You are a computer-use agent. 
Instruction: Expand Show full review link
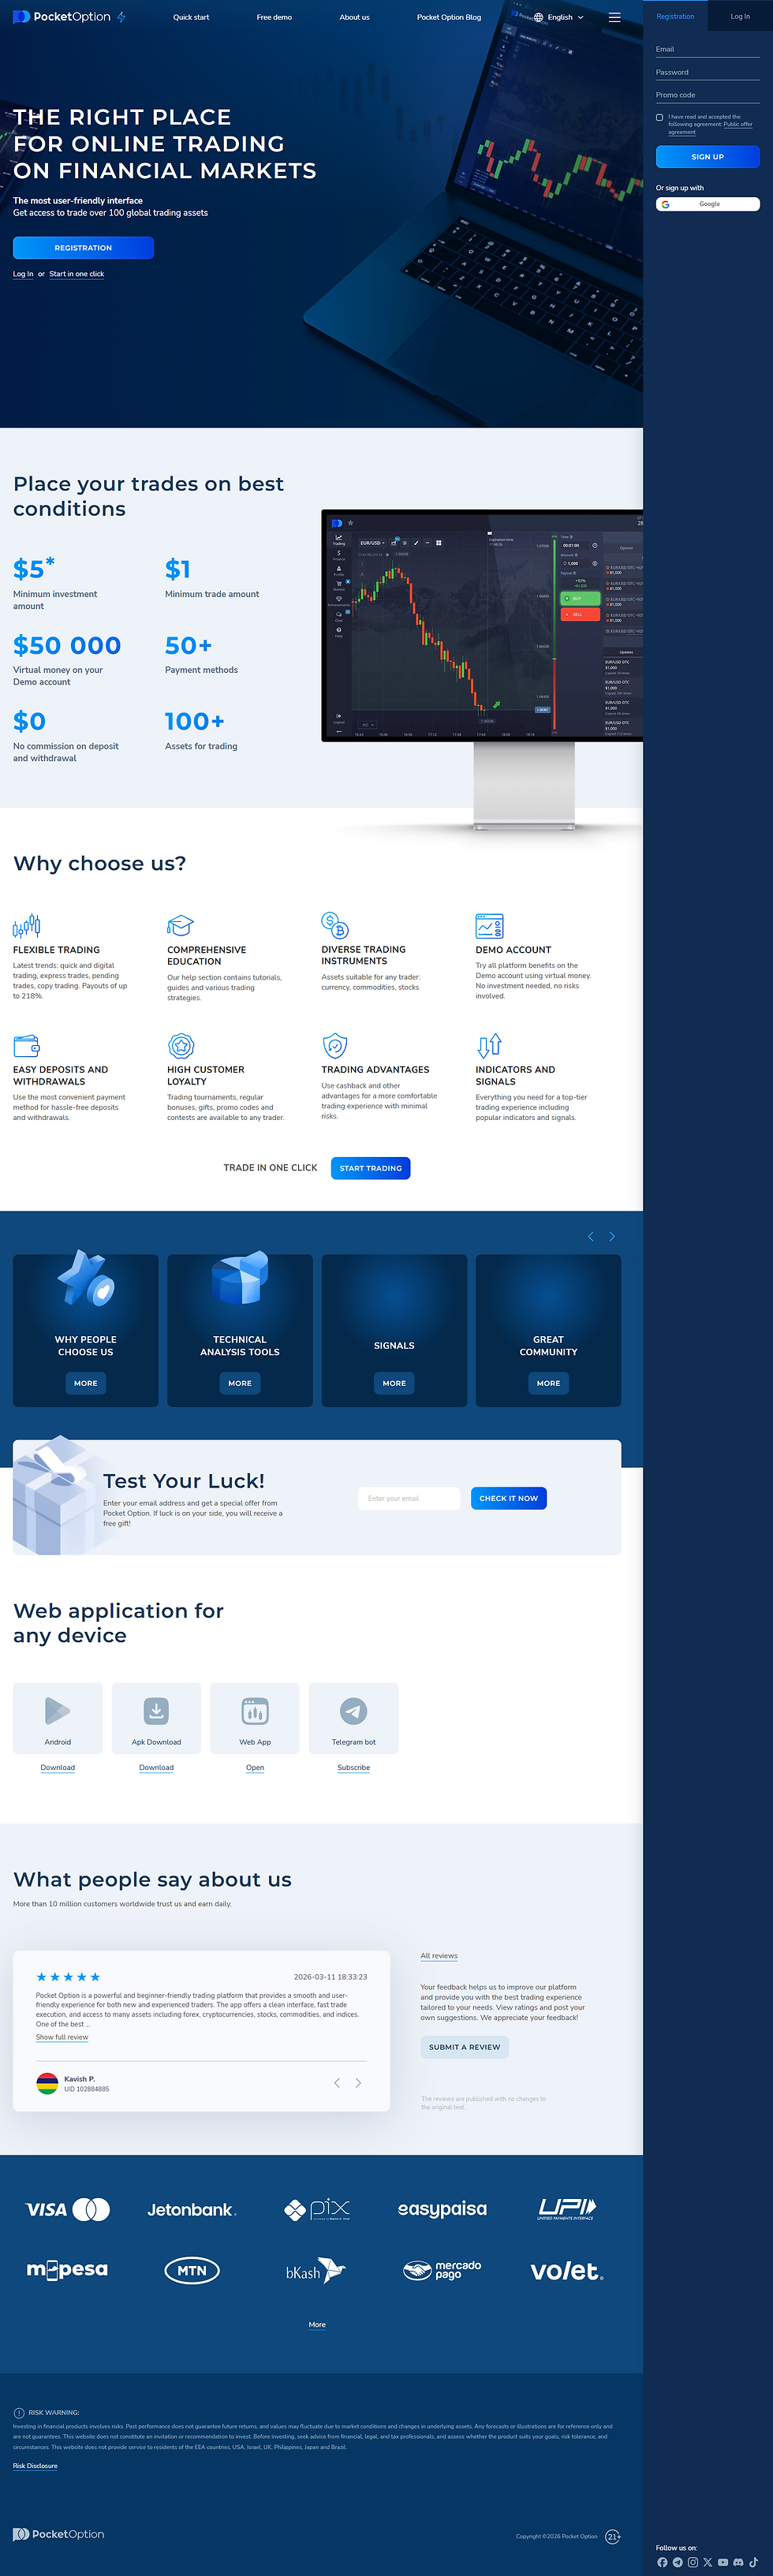pos(62,2037)
